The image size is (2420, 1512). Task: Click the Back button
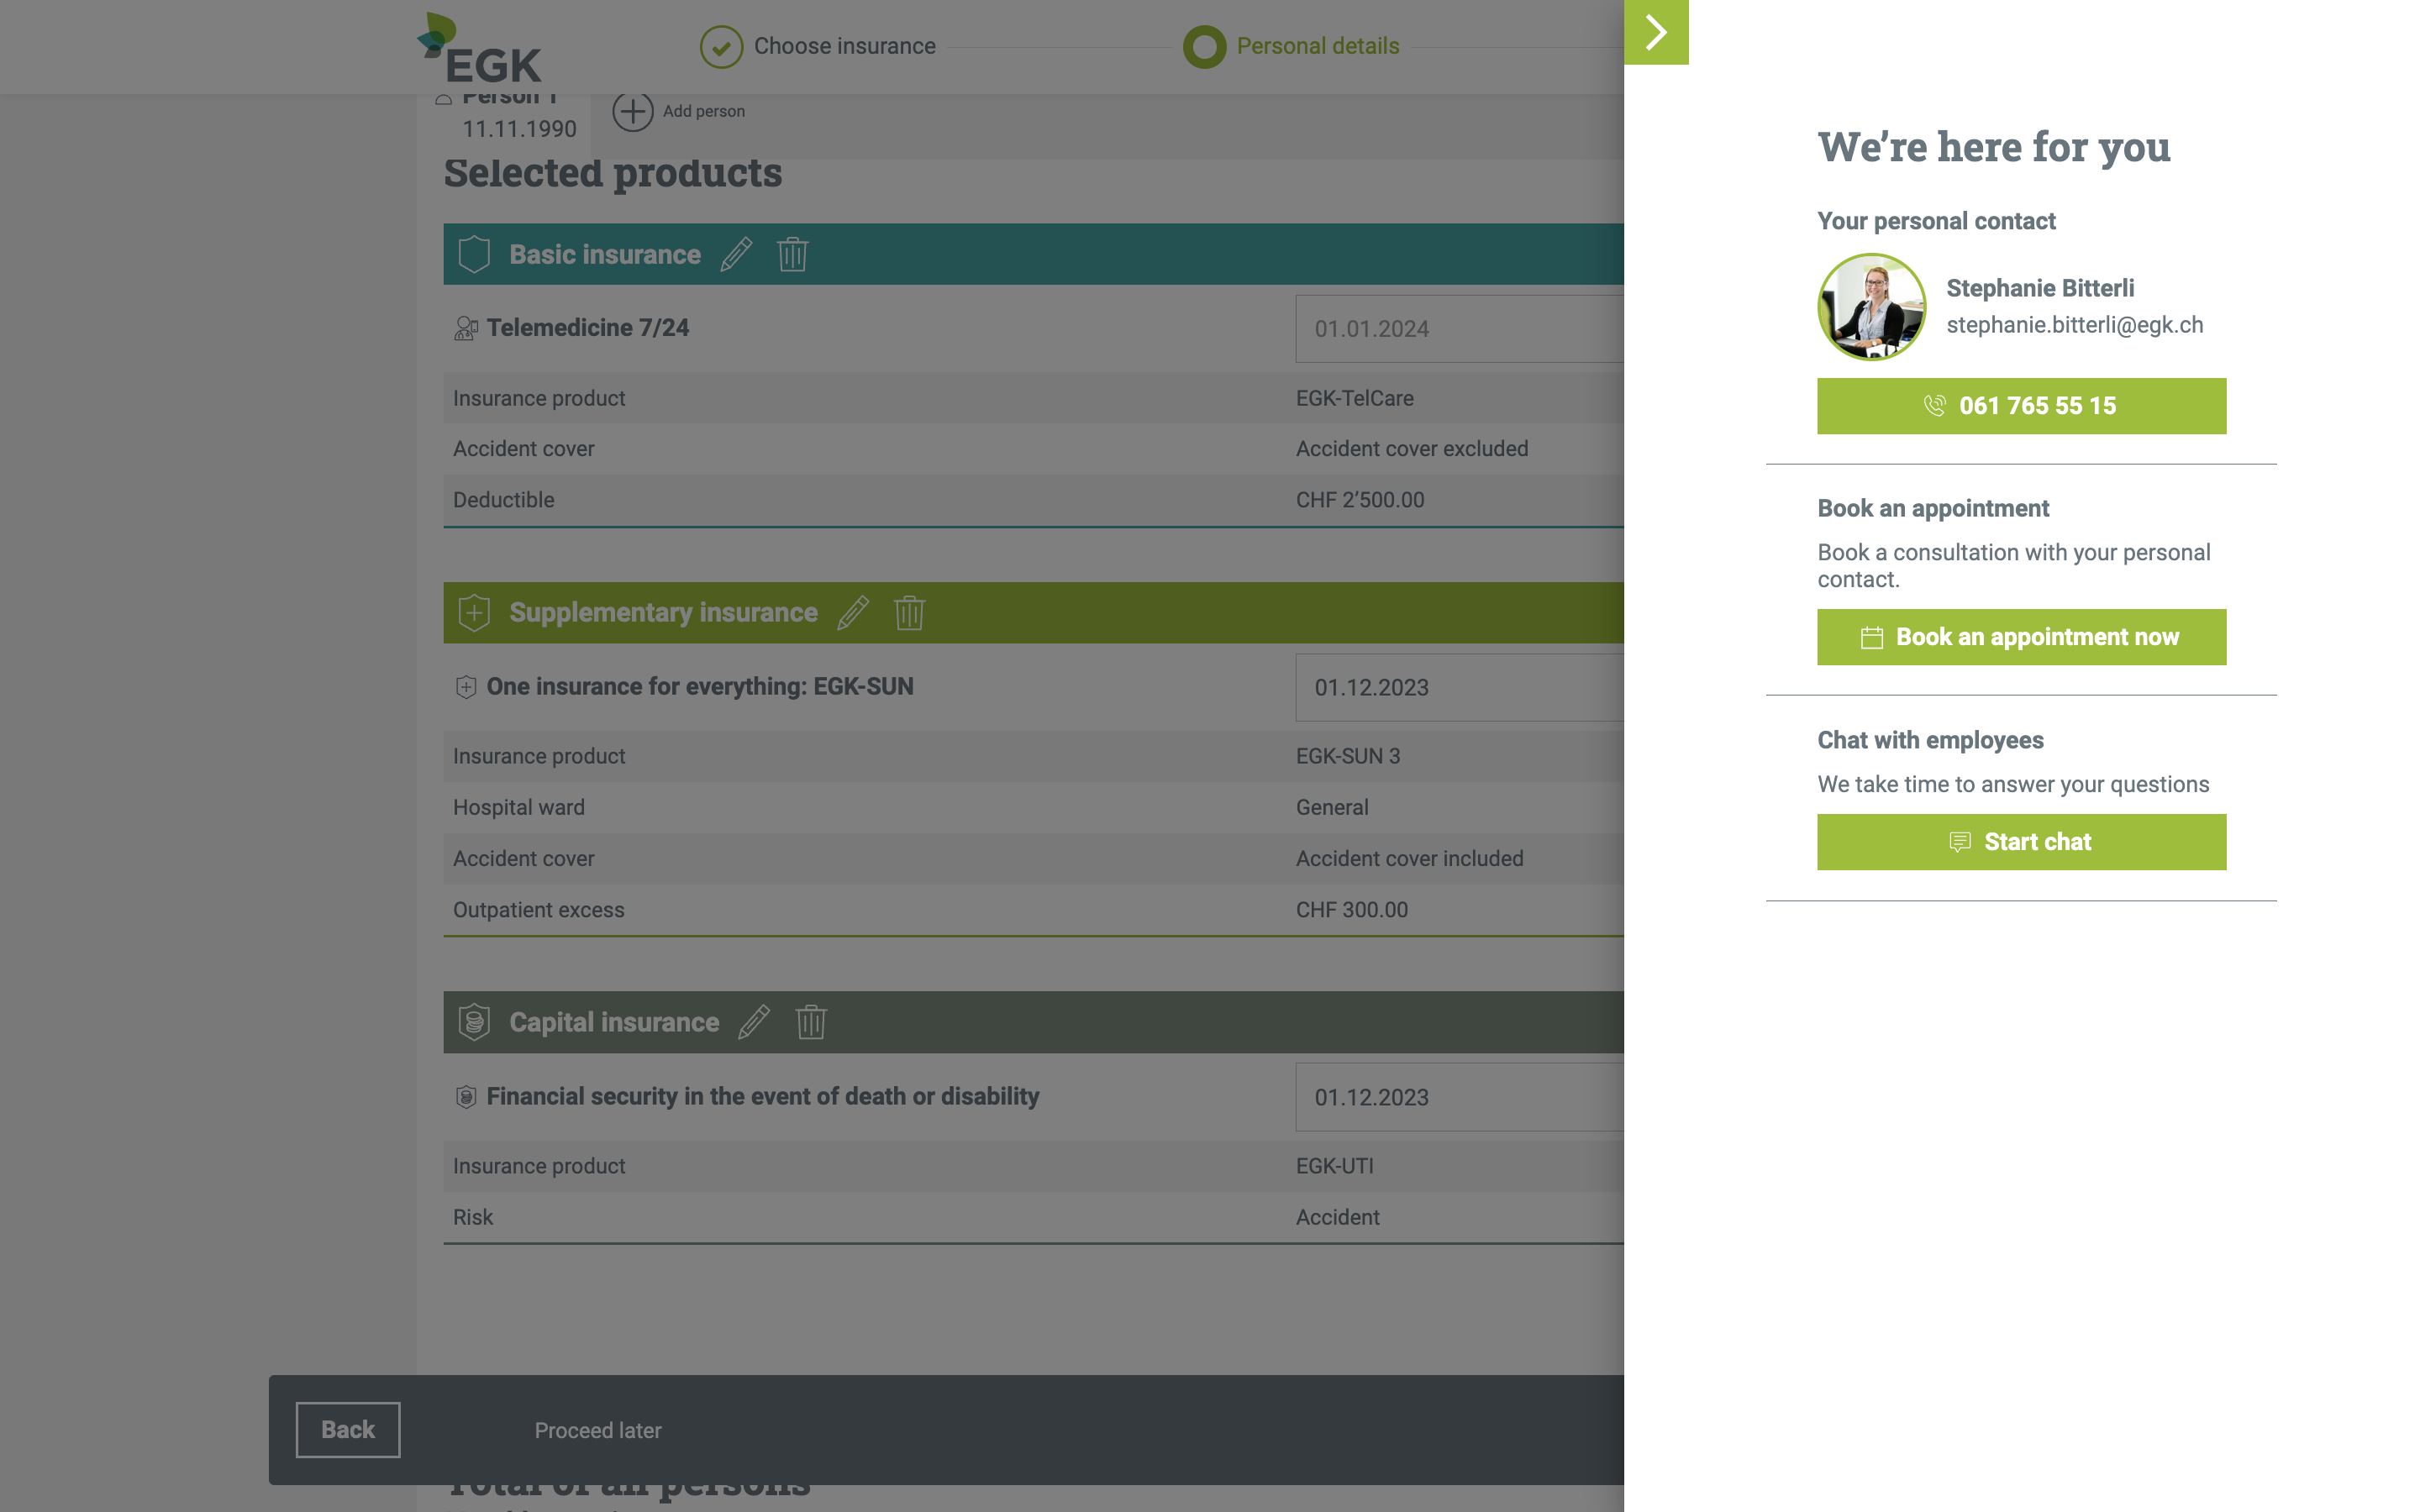[x=347, y=1430]
